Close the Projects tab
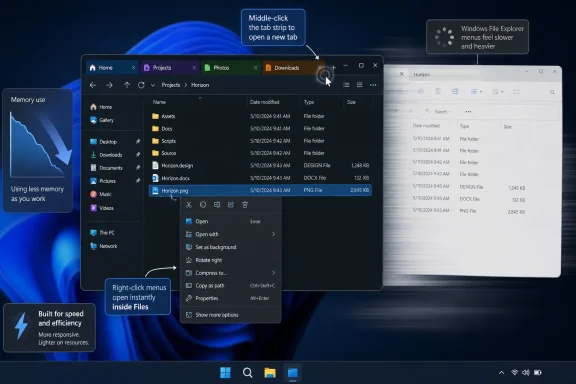 (194, 68)
